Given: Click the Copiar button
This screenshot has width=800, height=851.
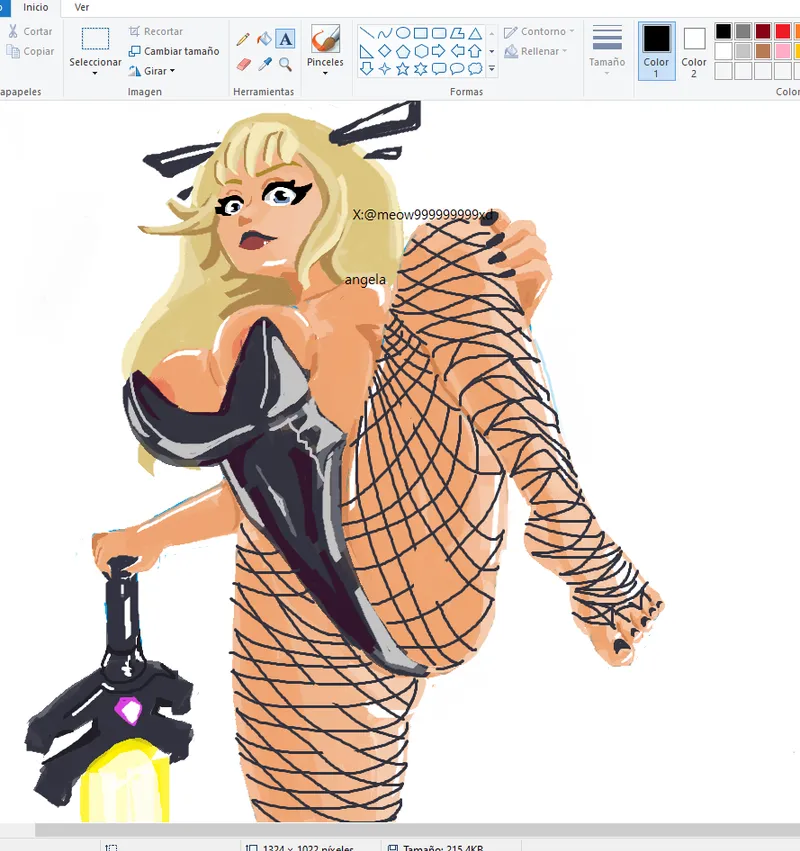Looking at the screenshot, I should click(x=30, y=52).
